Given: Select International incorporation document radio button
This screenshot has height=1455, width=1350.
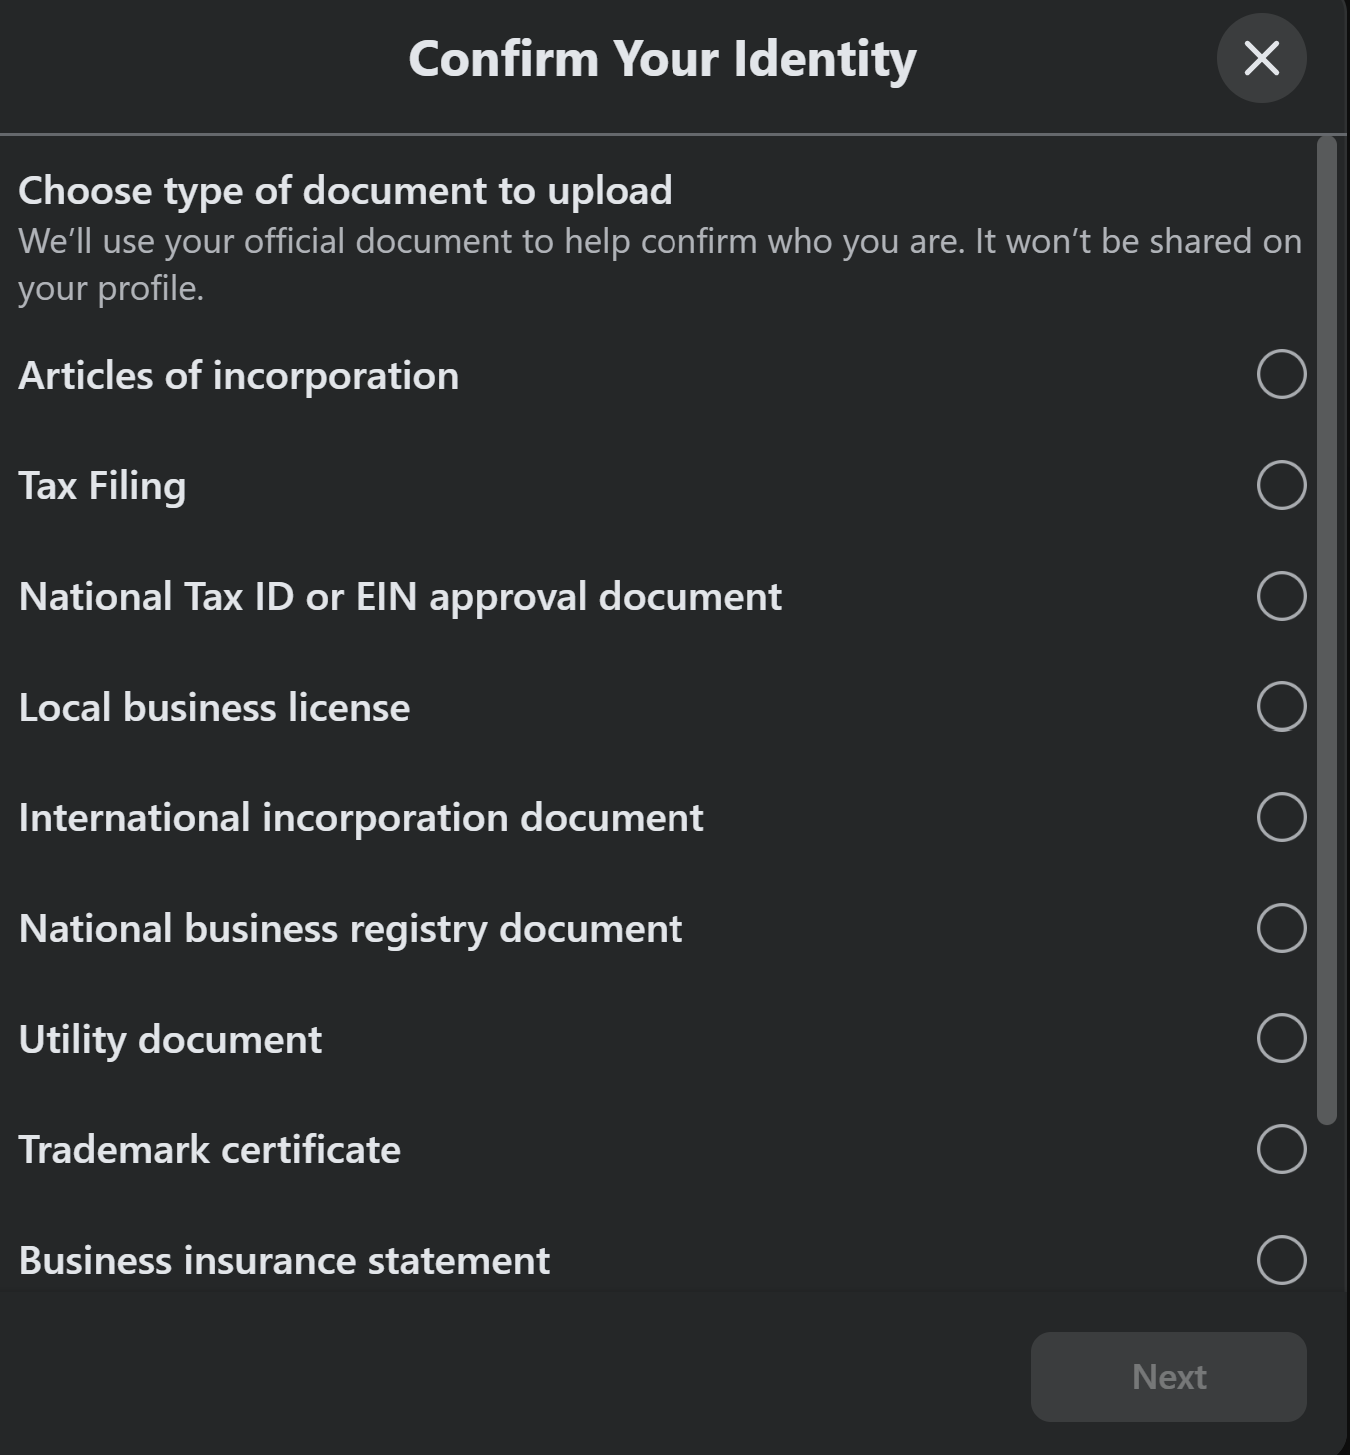Looking at the screenshot, I should coord(1281,817).
